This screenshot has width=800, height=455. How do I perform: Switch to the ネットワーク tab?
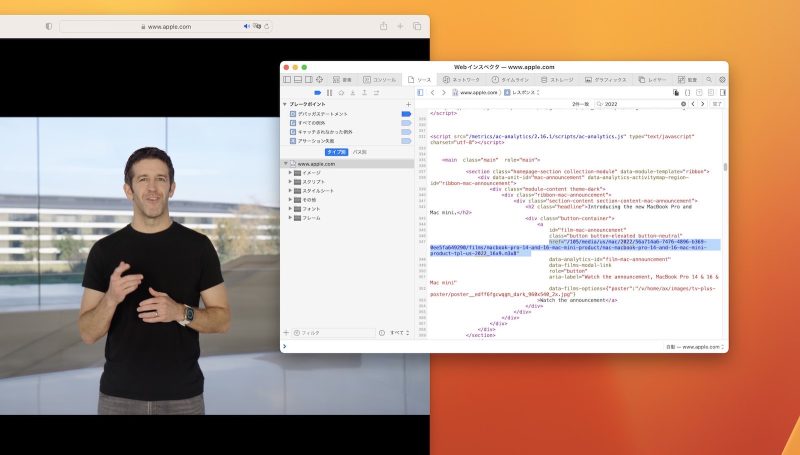pos(461,79)
